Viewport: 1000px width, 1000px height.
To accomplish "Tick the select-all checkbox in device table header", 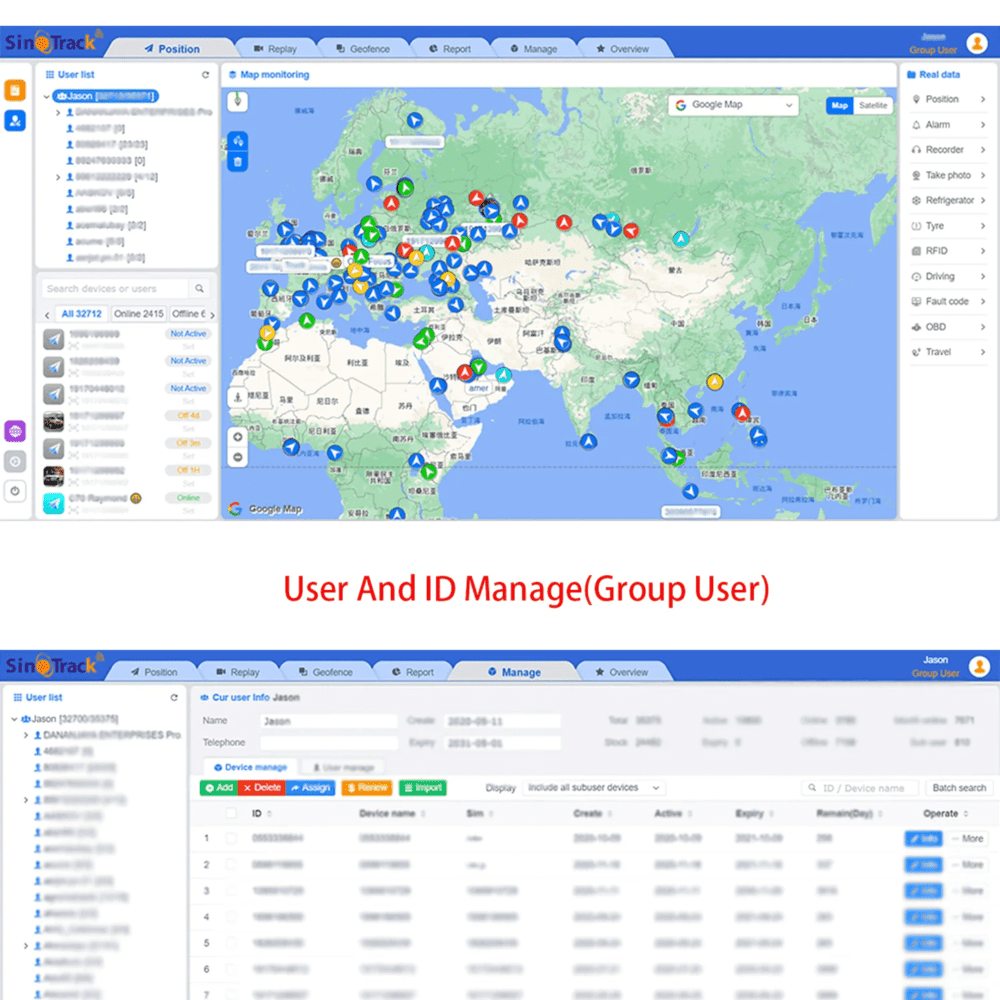I will click(x=232, y=813).
